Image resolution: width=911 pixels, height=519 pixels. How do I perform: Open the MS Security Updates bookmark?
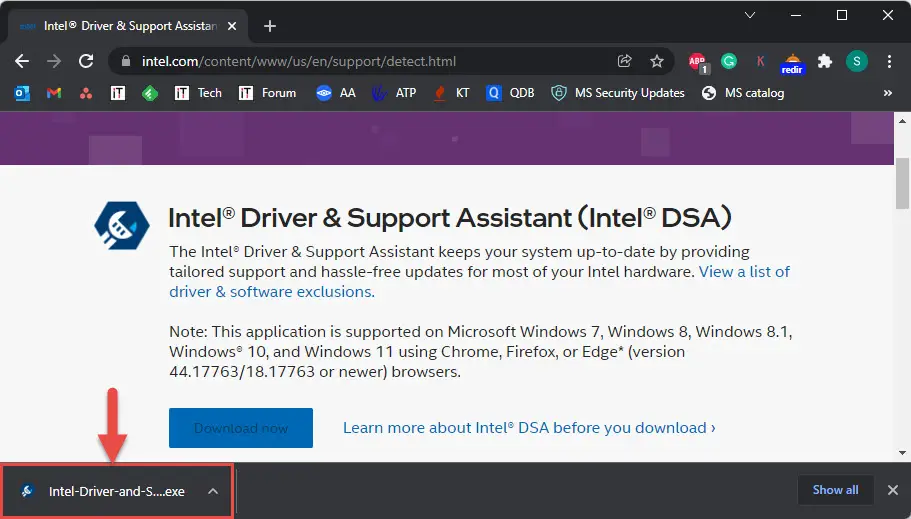[618, 93]
